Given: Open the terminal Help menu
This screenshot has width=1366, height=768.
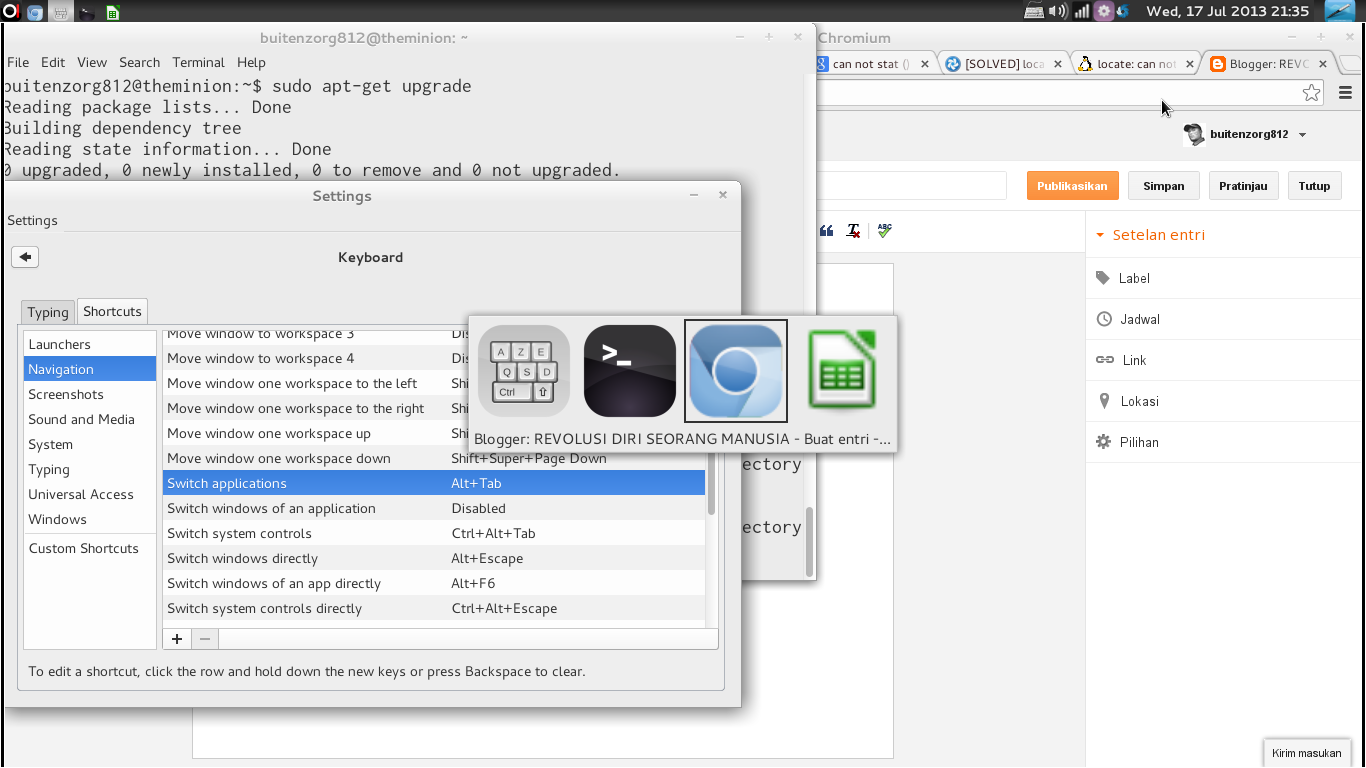Looking at the screenshot, I should (251, 62).
